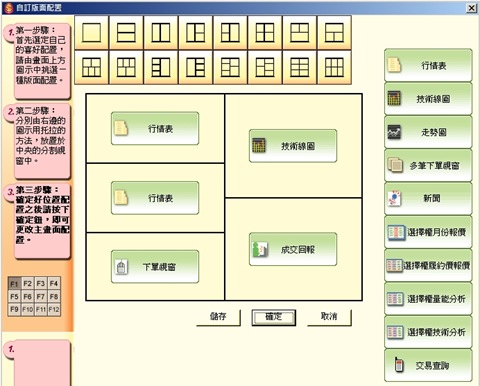Select layout with two top, three bottom panes
The image size is (480, 386).
click(91, 67)
